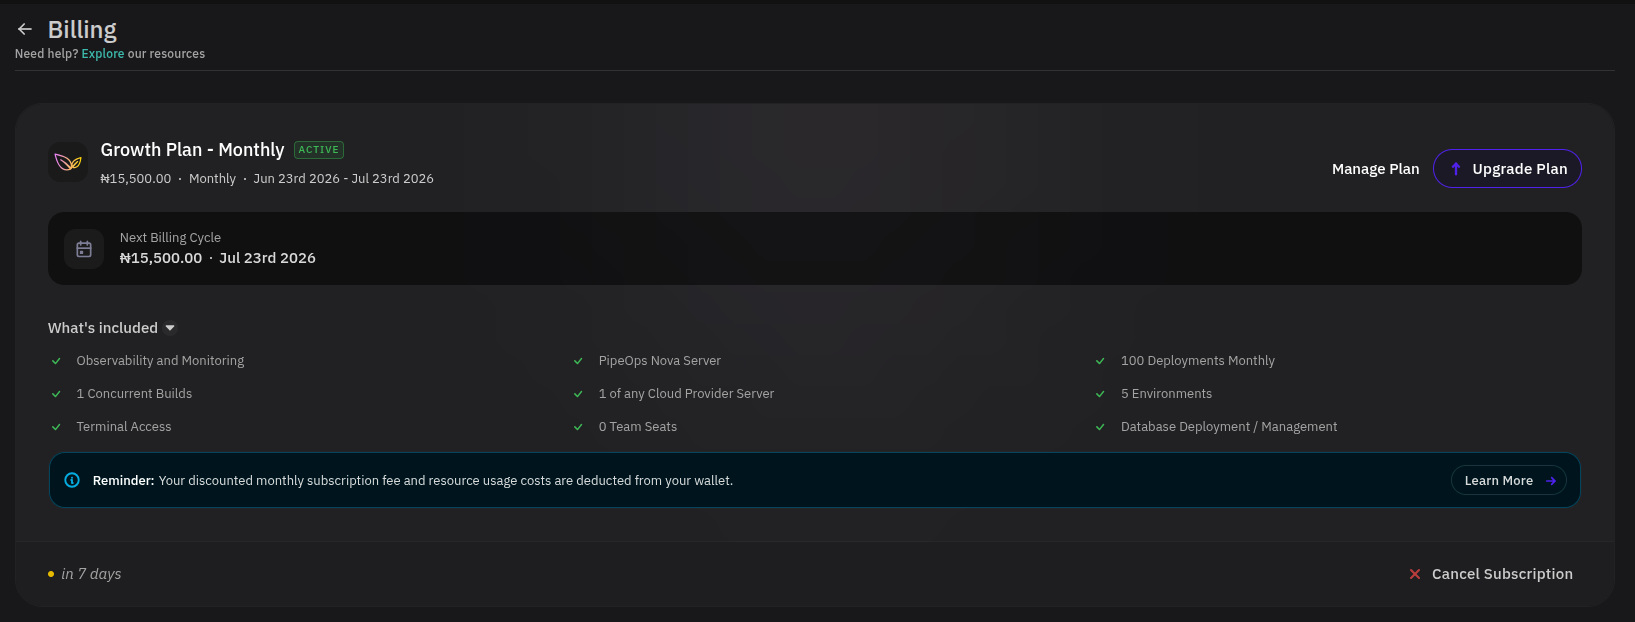
Task: Click the Growth Plan leaf logo icon
Action: click(68, 162)
